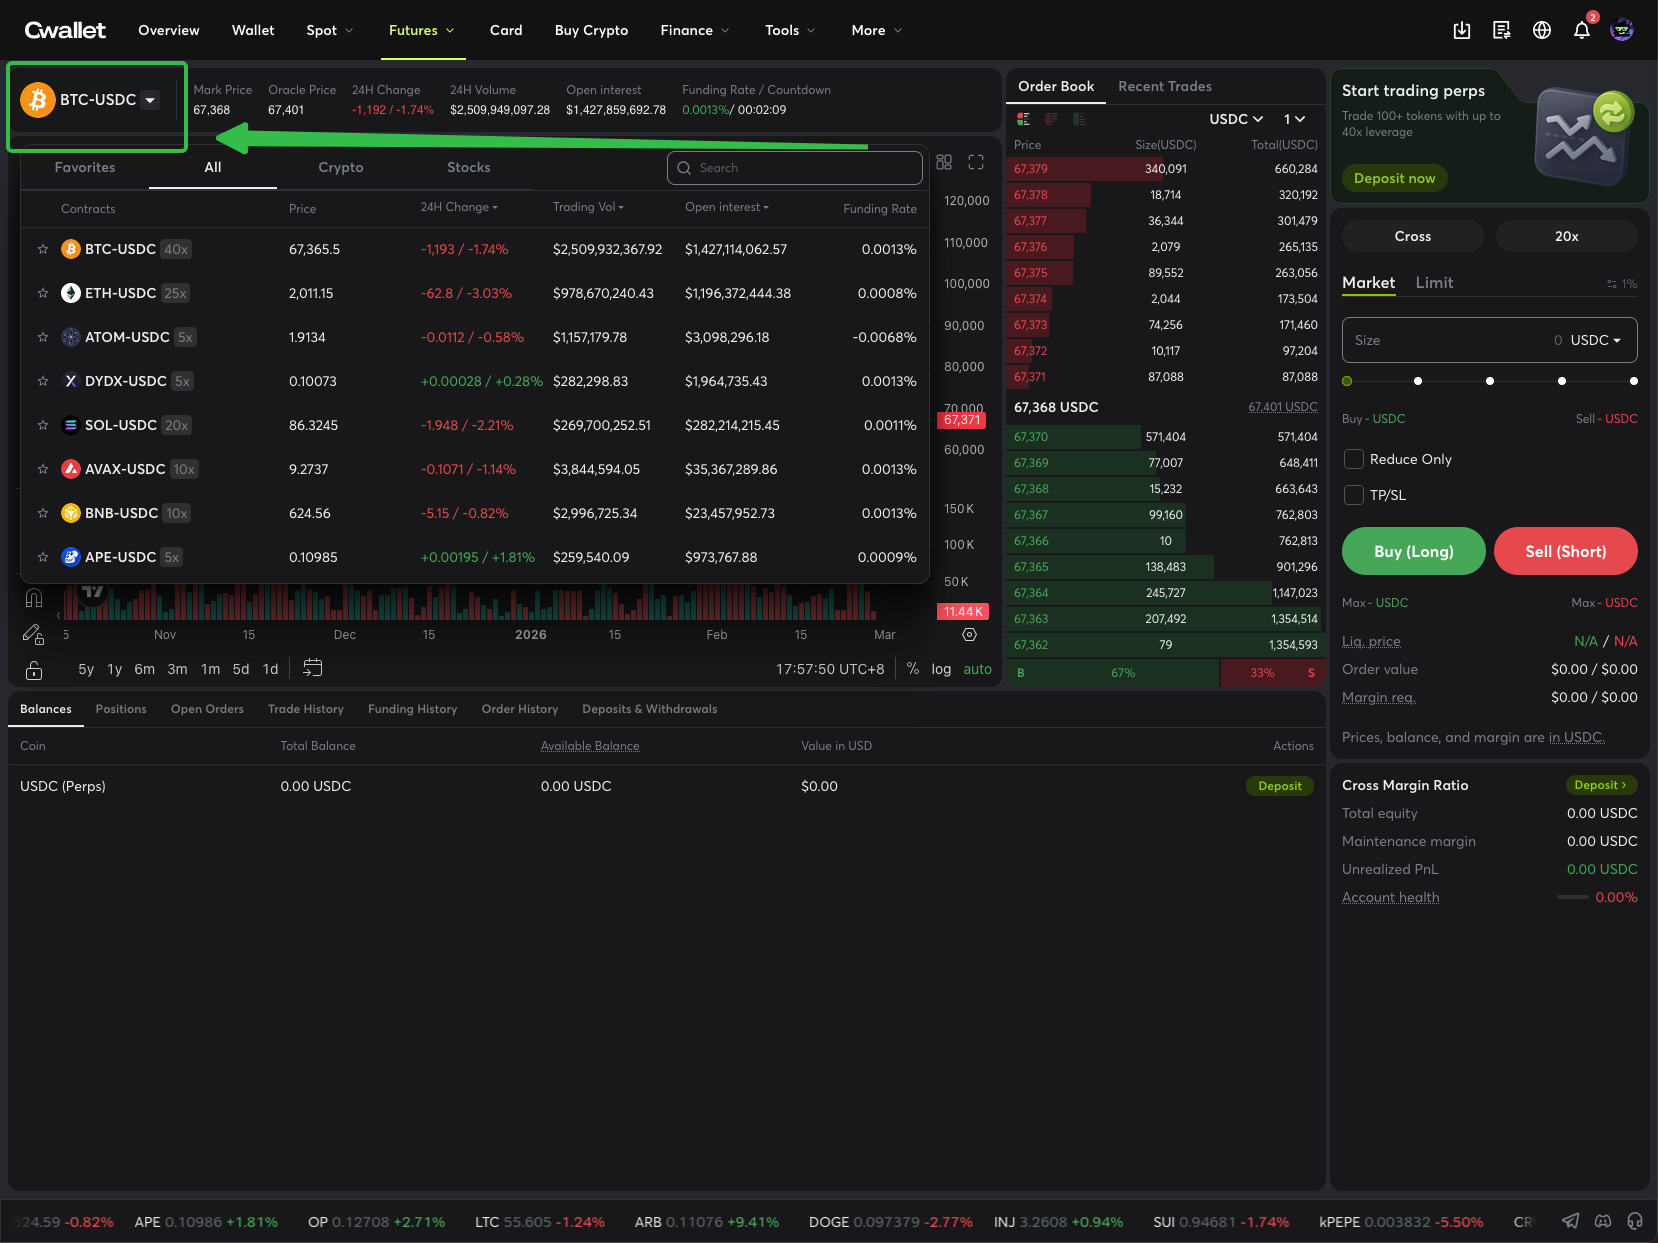Enable the TP/SL checkbox

click(1354, 495)
